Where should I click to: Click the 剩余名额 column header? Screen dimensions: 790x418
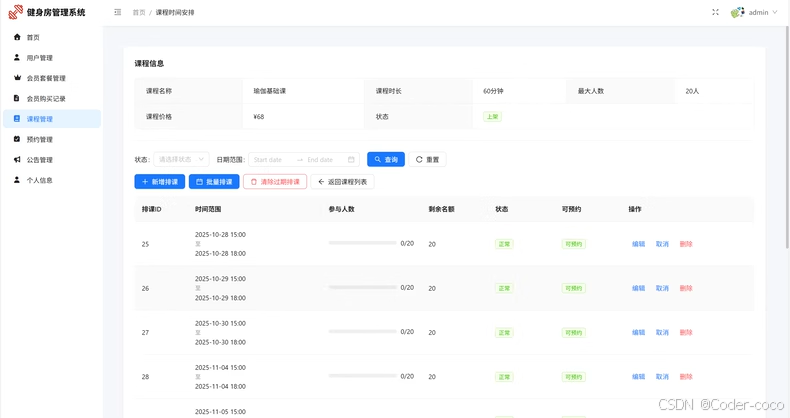click(441, 209)
